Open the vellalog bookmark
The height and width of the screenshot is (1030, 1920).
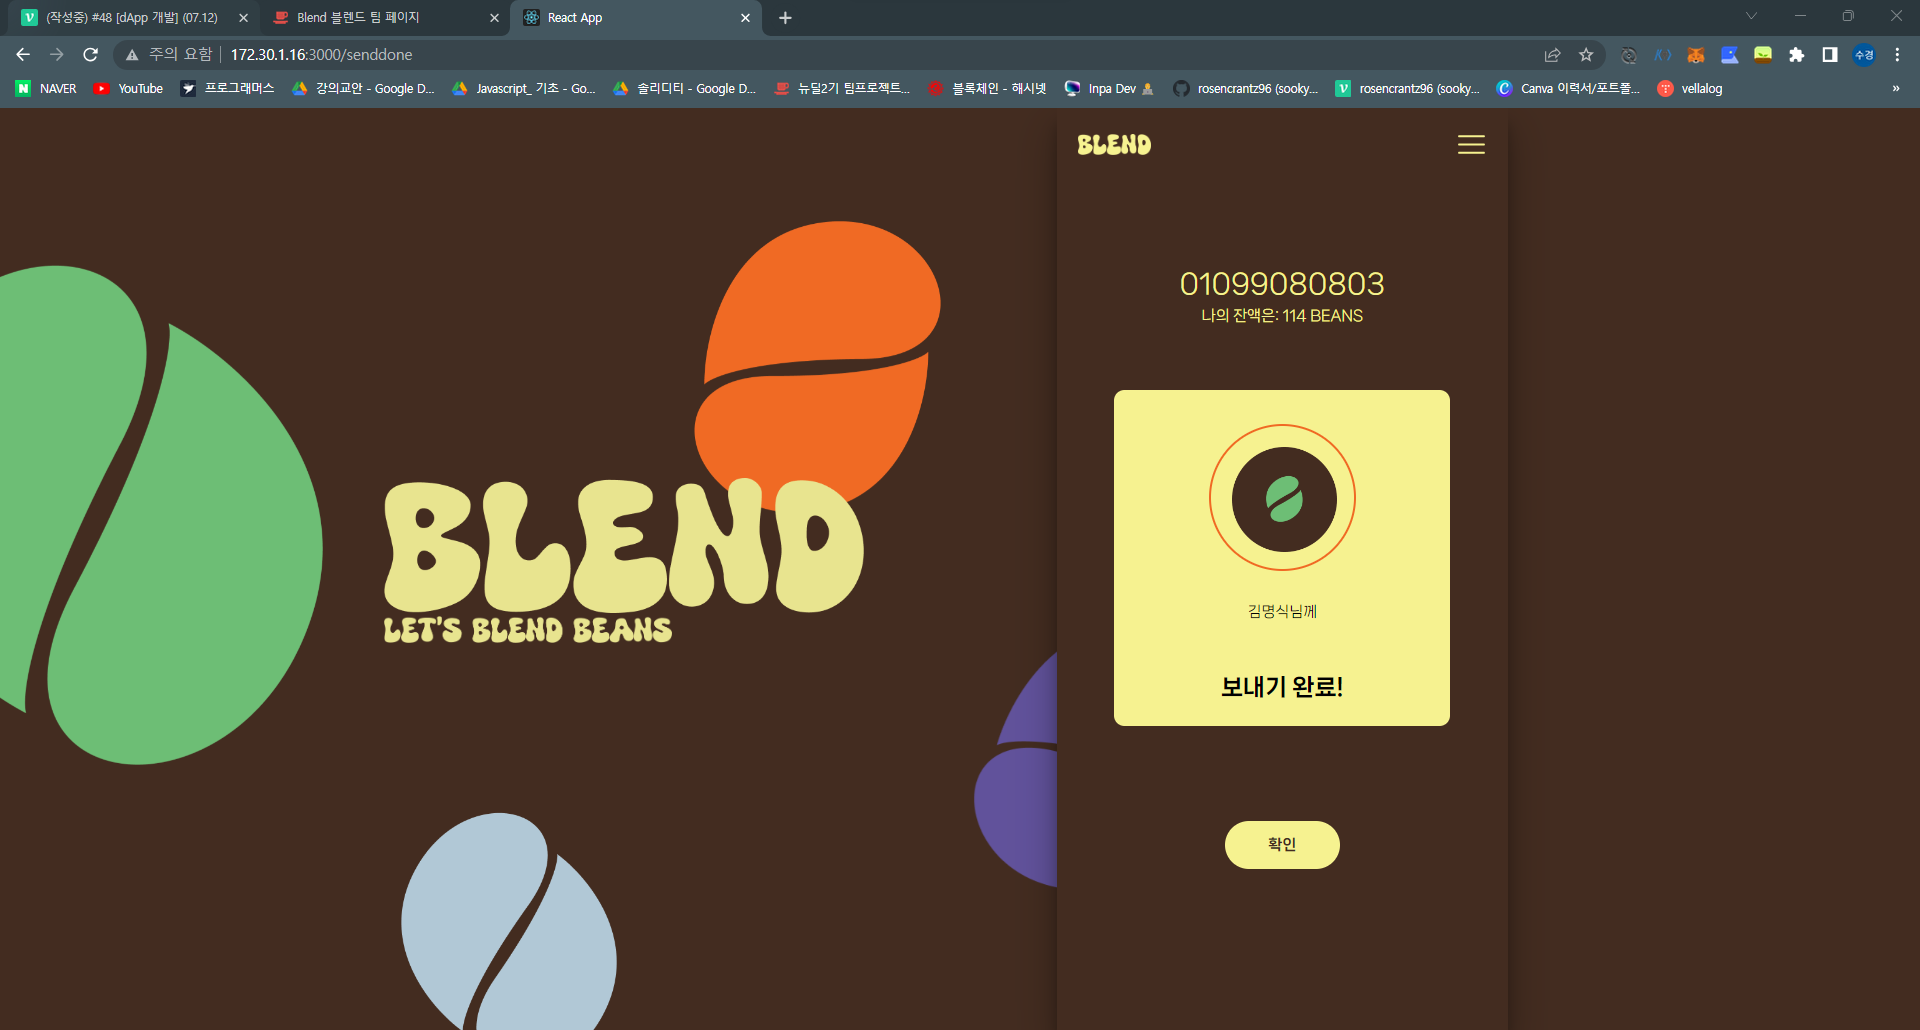(x=1690, y=89)
